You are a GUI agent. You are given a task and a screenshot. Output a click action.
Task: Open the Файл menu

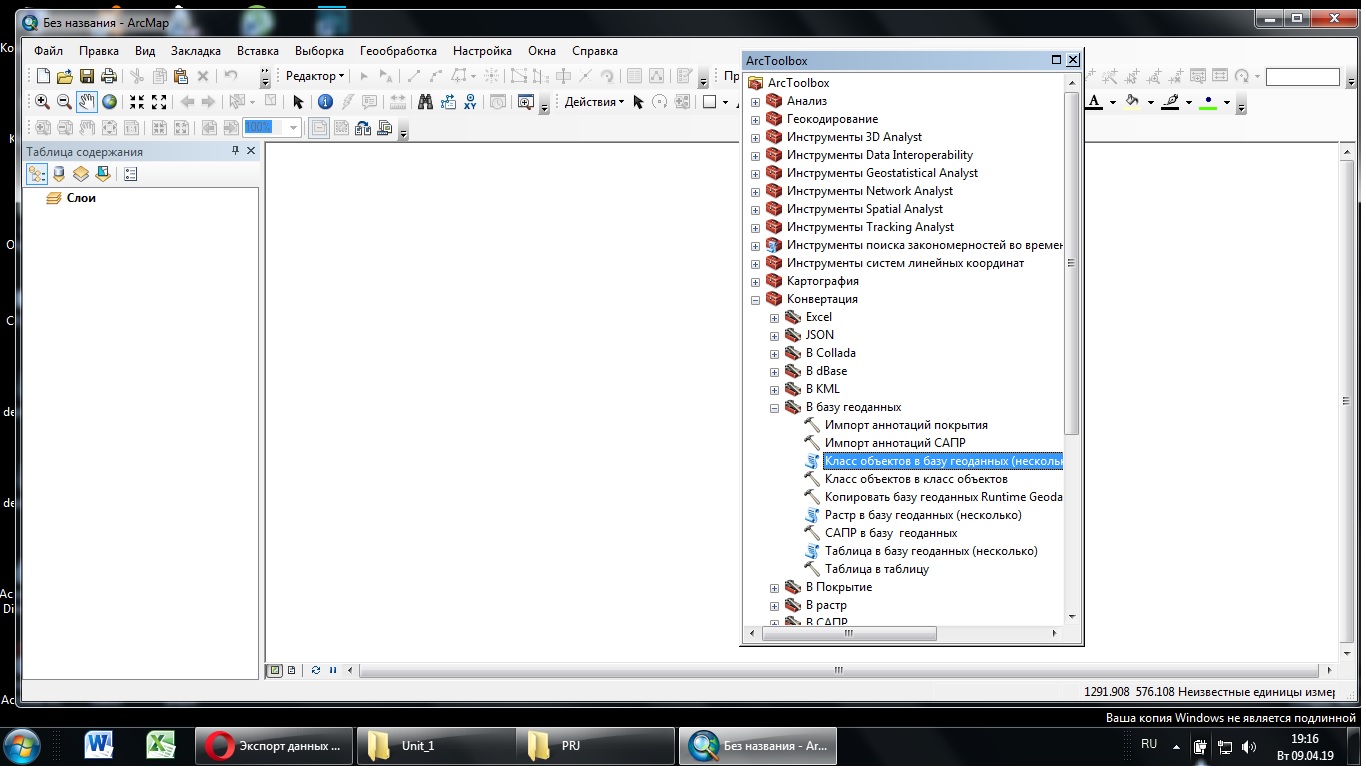click(x=48, y=51)
